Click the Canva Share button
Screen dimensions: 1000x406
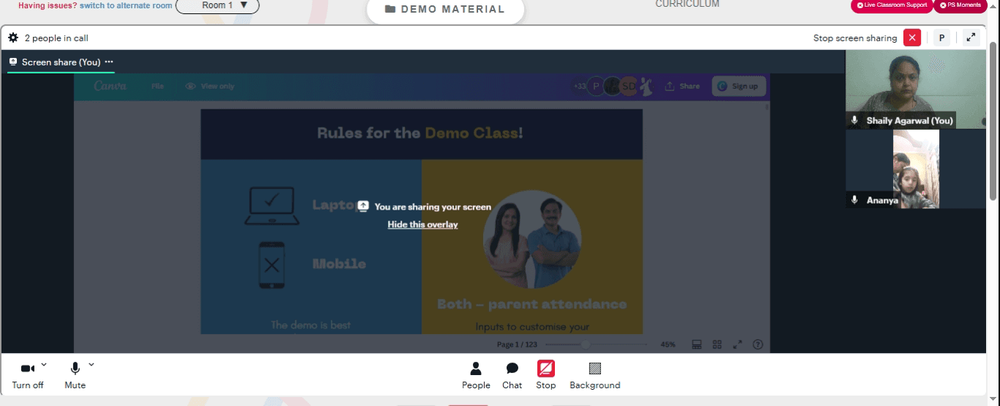click(682, 86)
